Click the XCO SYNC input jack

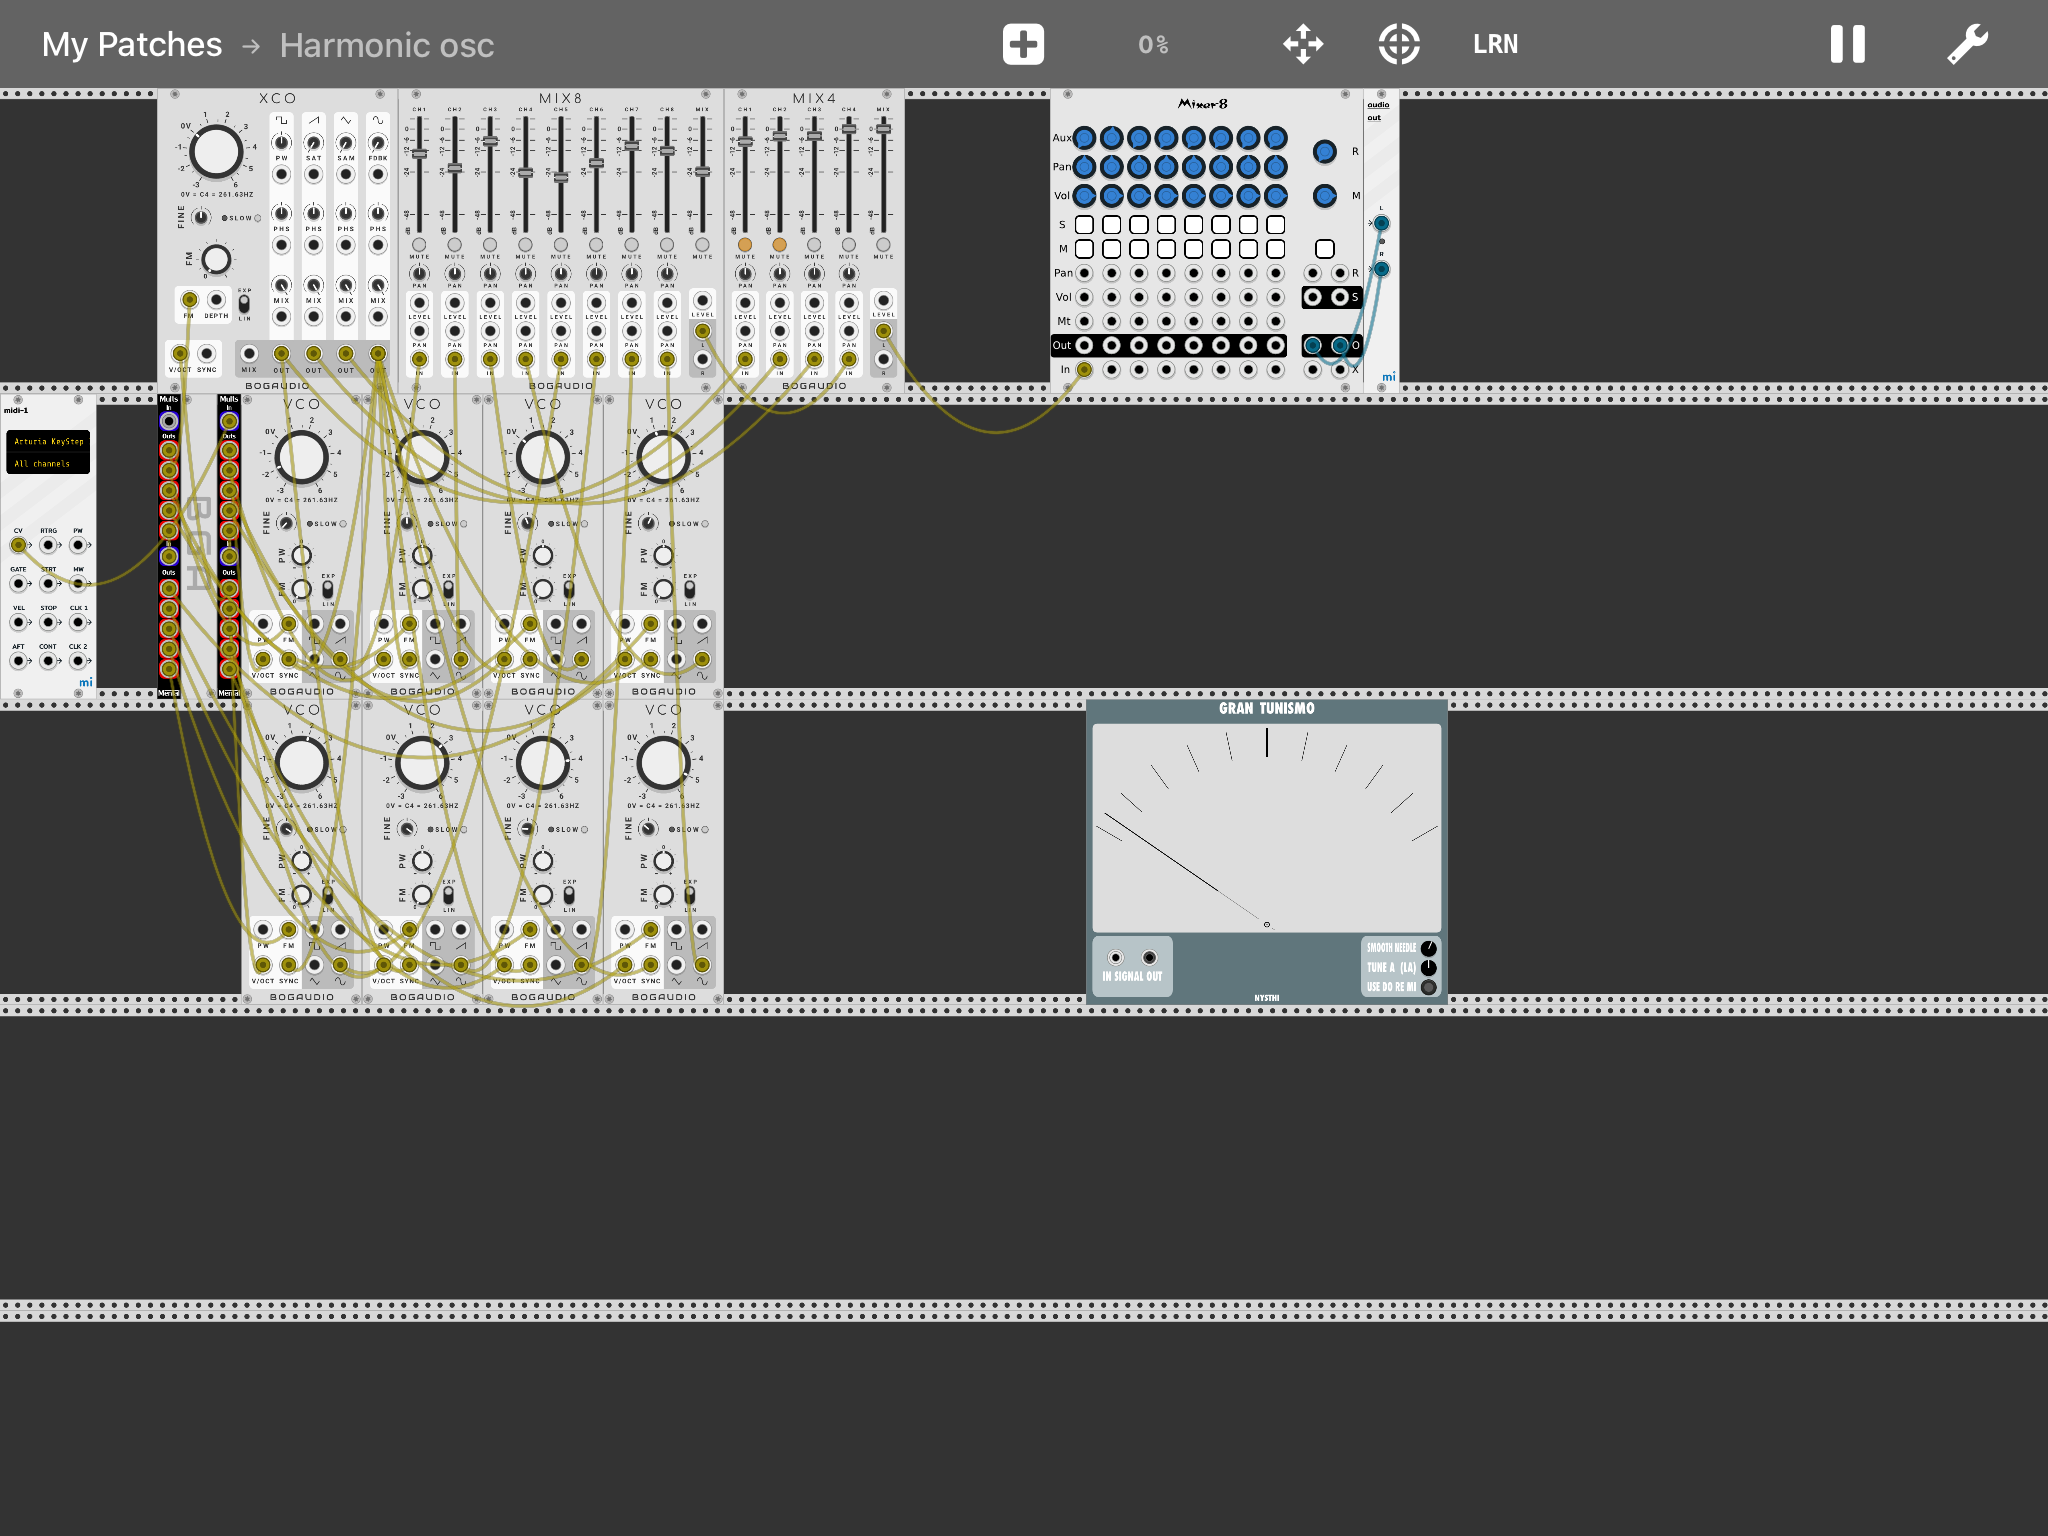pos(207,354)
